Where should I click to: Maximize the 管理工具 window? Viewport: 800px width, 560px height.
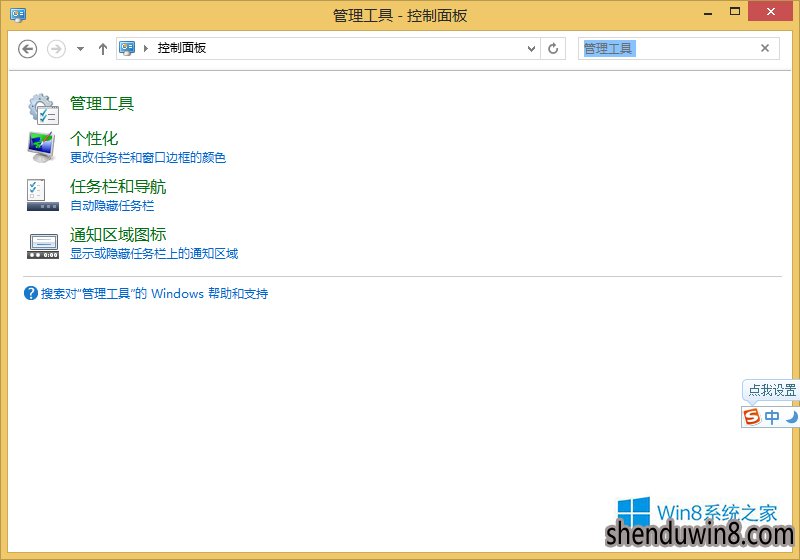735,11
